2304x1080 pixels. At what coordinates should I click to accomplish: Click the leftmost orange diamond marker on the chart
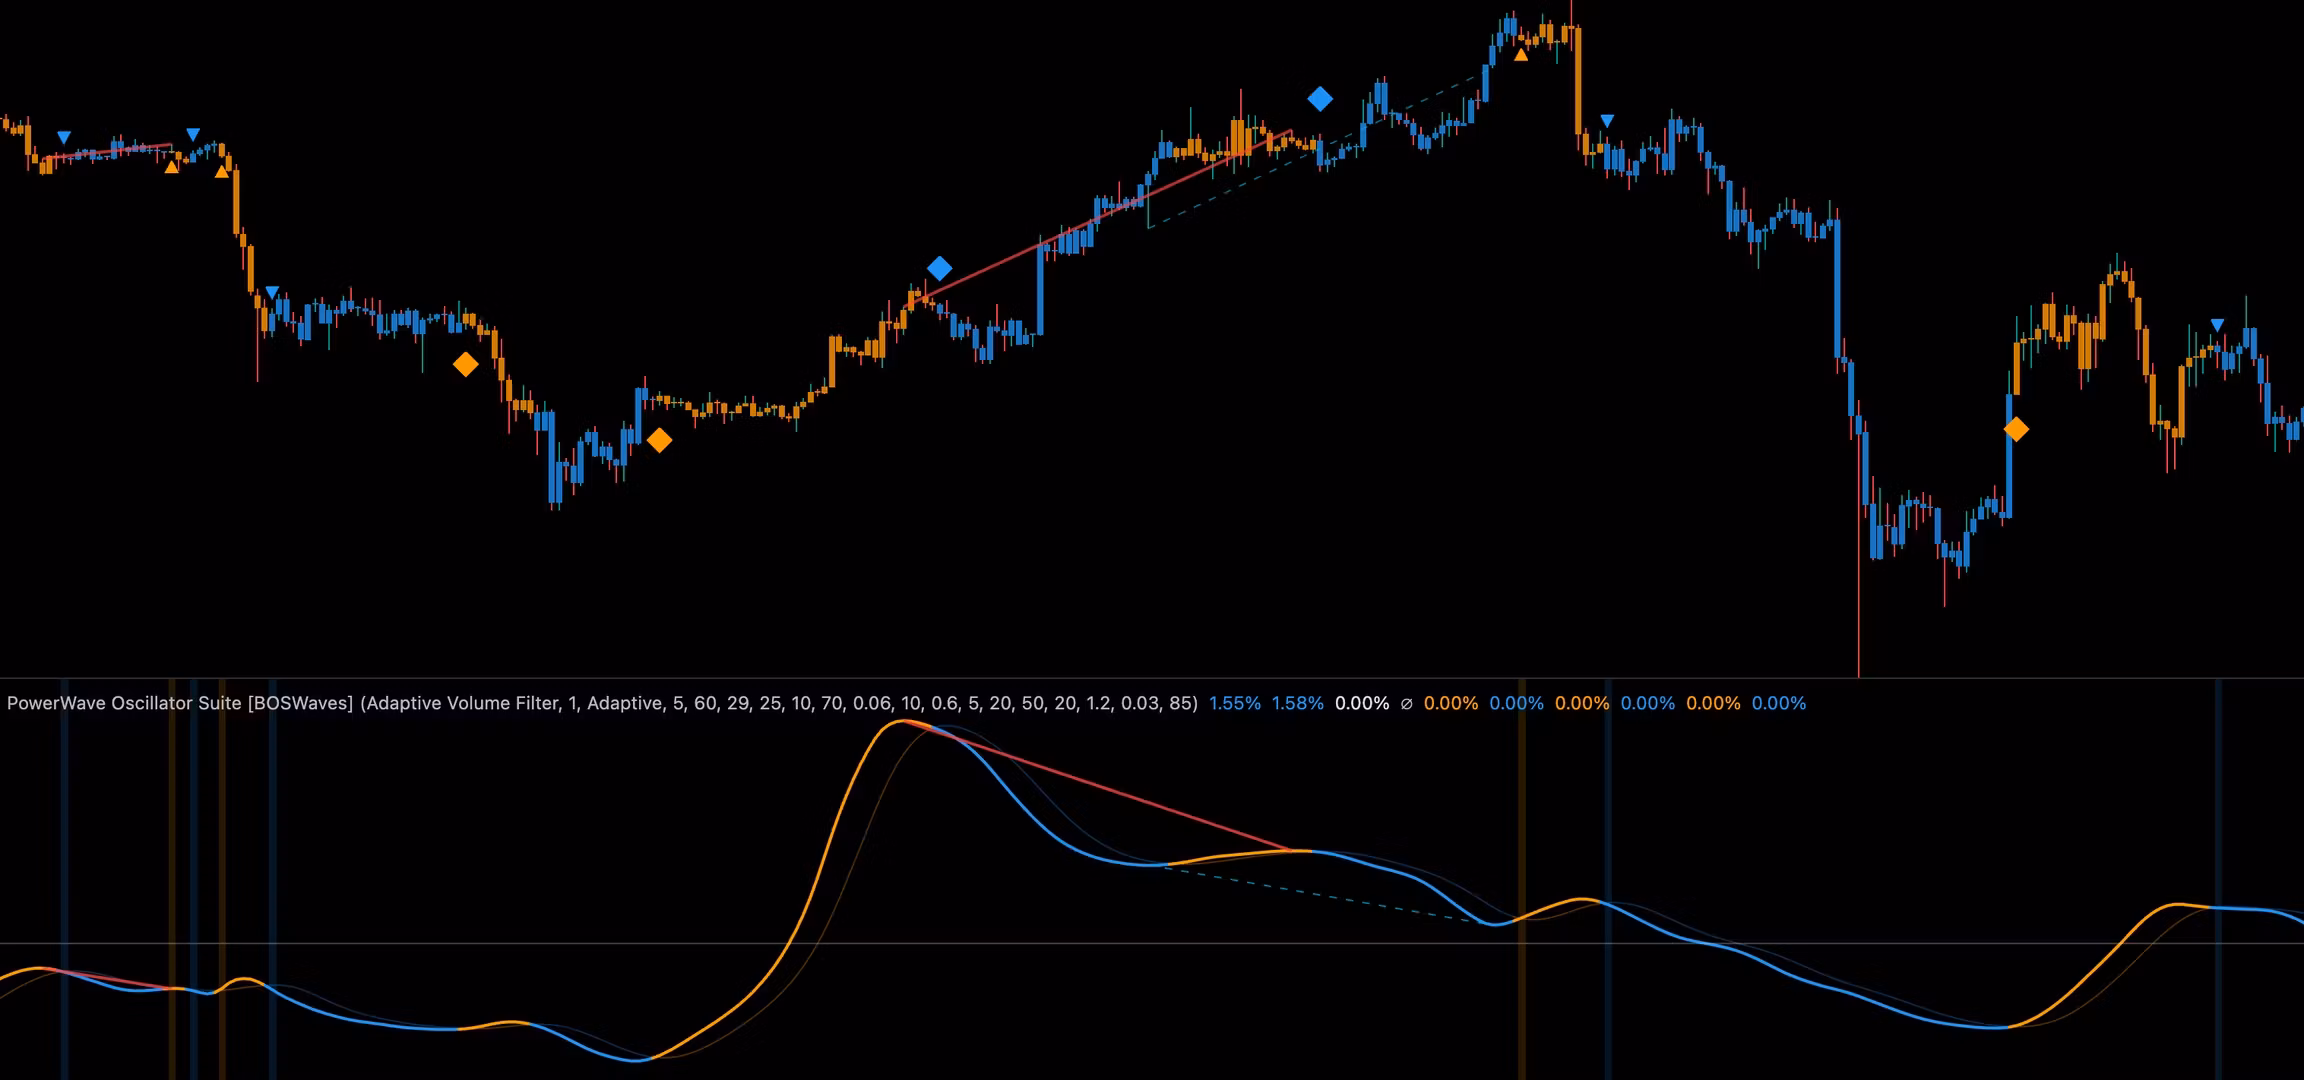click(x=465, y=364)
